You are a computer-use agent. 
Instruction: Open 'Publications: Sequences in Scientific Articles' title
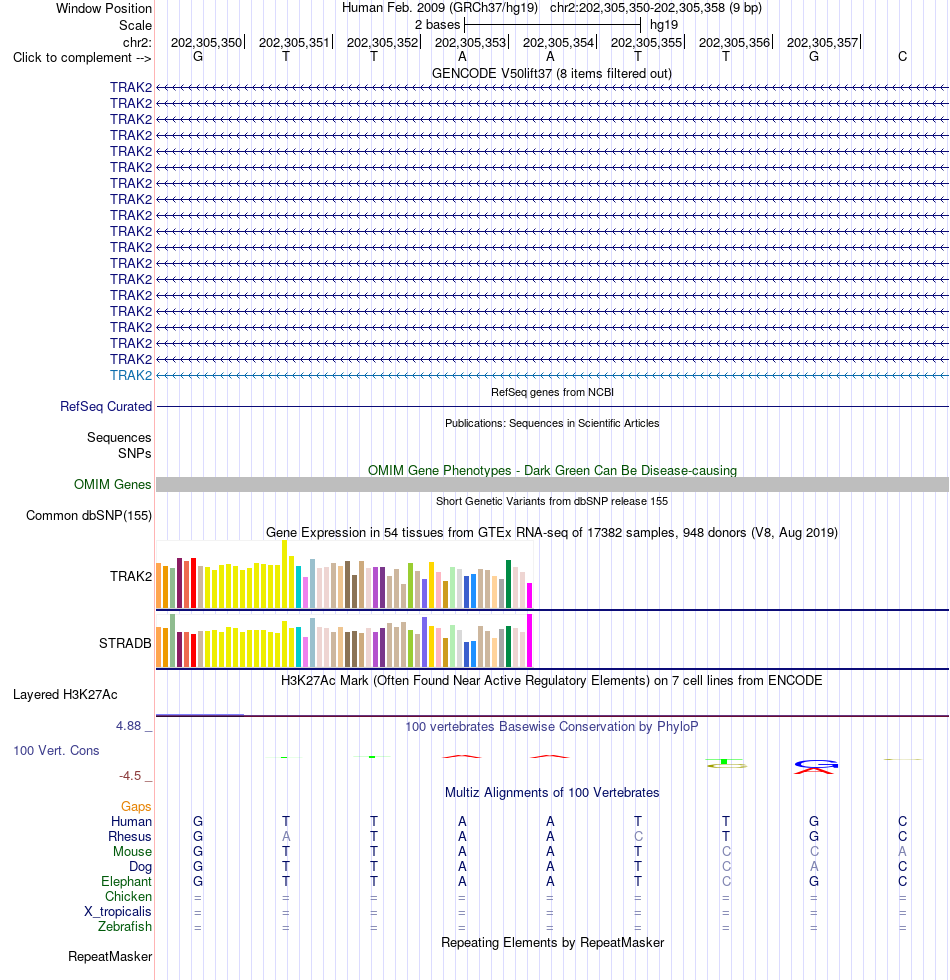552,423
